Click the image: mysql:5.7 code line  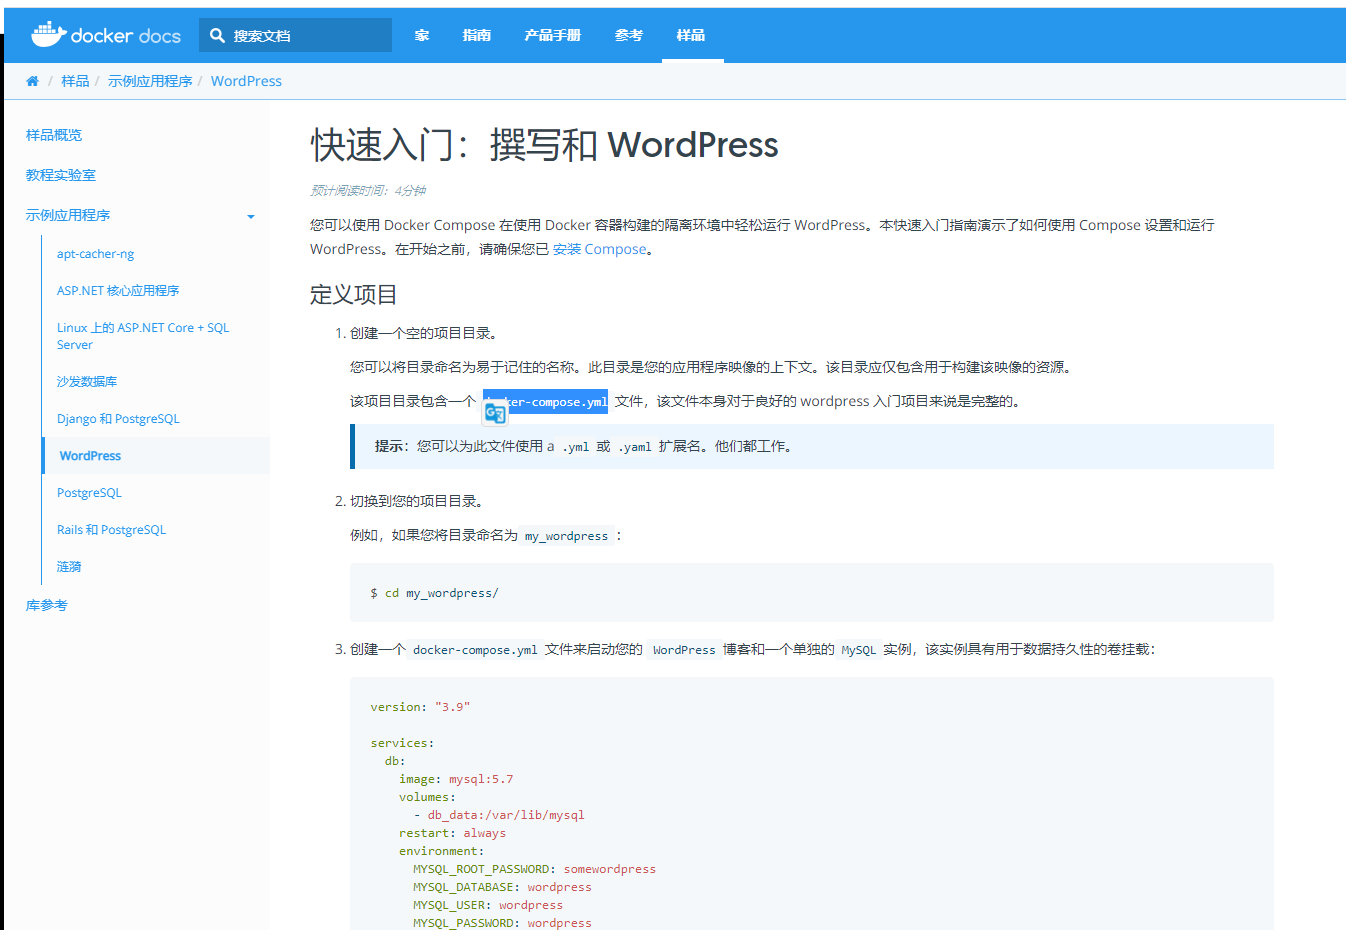(456, 779)
